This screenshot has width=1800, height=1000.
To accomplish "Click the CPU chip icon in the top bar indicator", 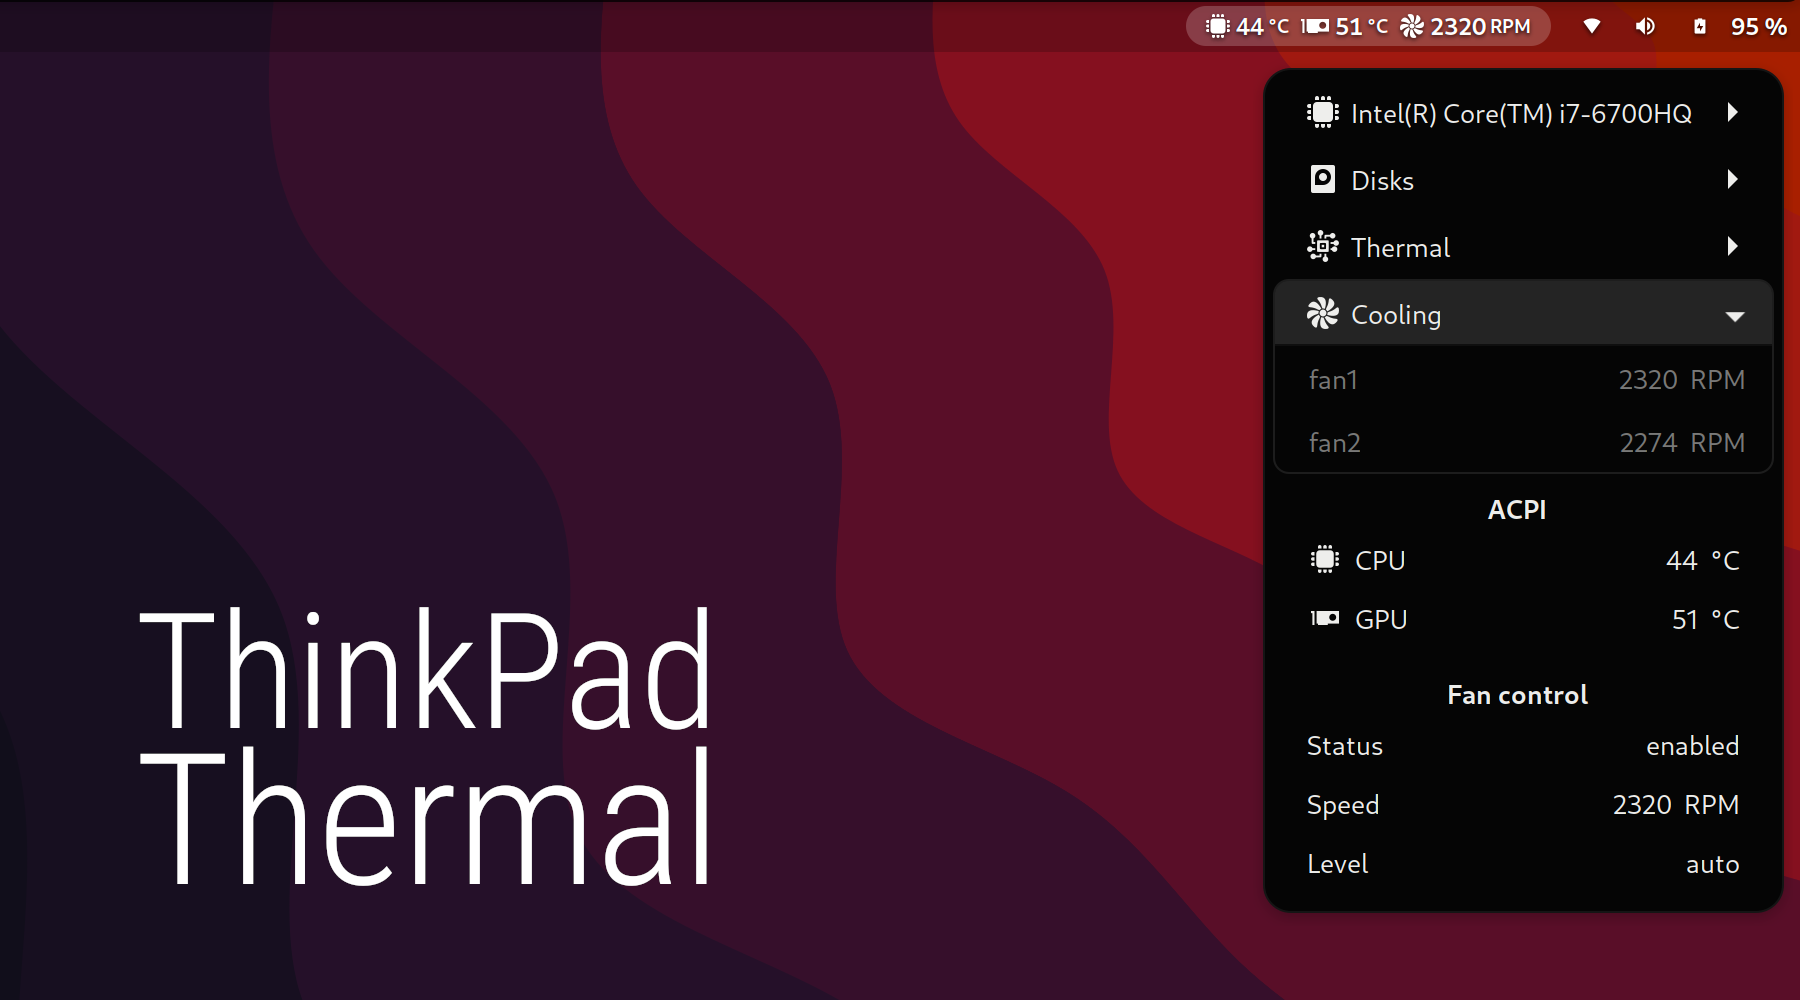I will pyautogui.click(x=1217, y=26).
